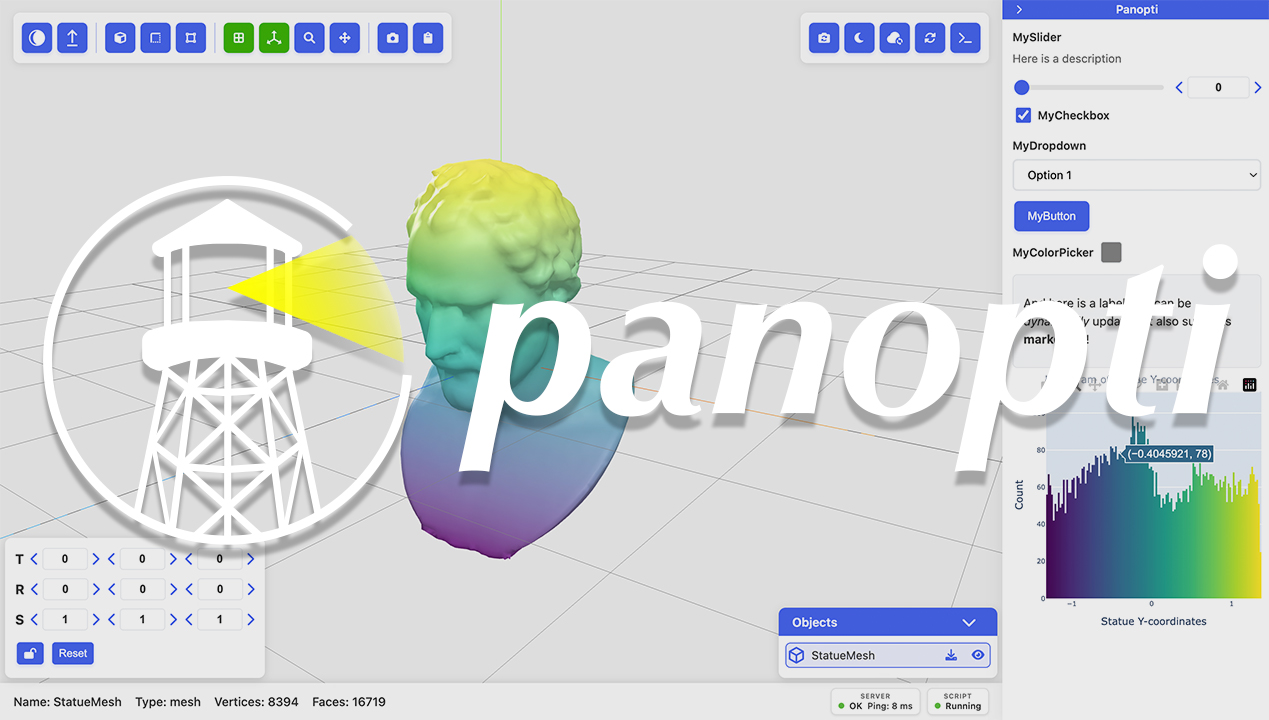Click the second R rotation input field
This screenshot has height=720, width=1269.
click(x=142, y=589)
